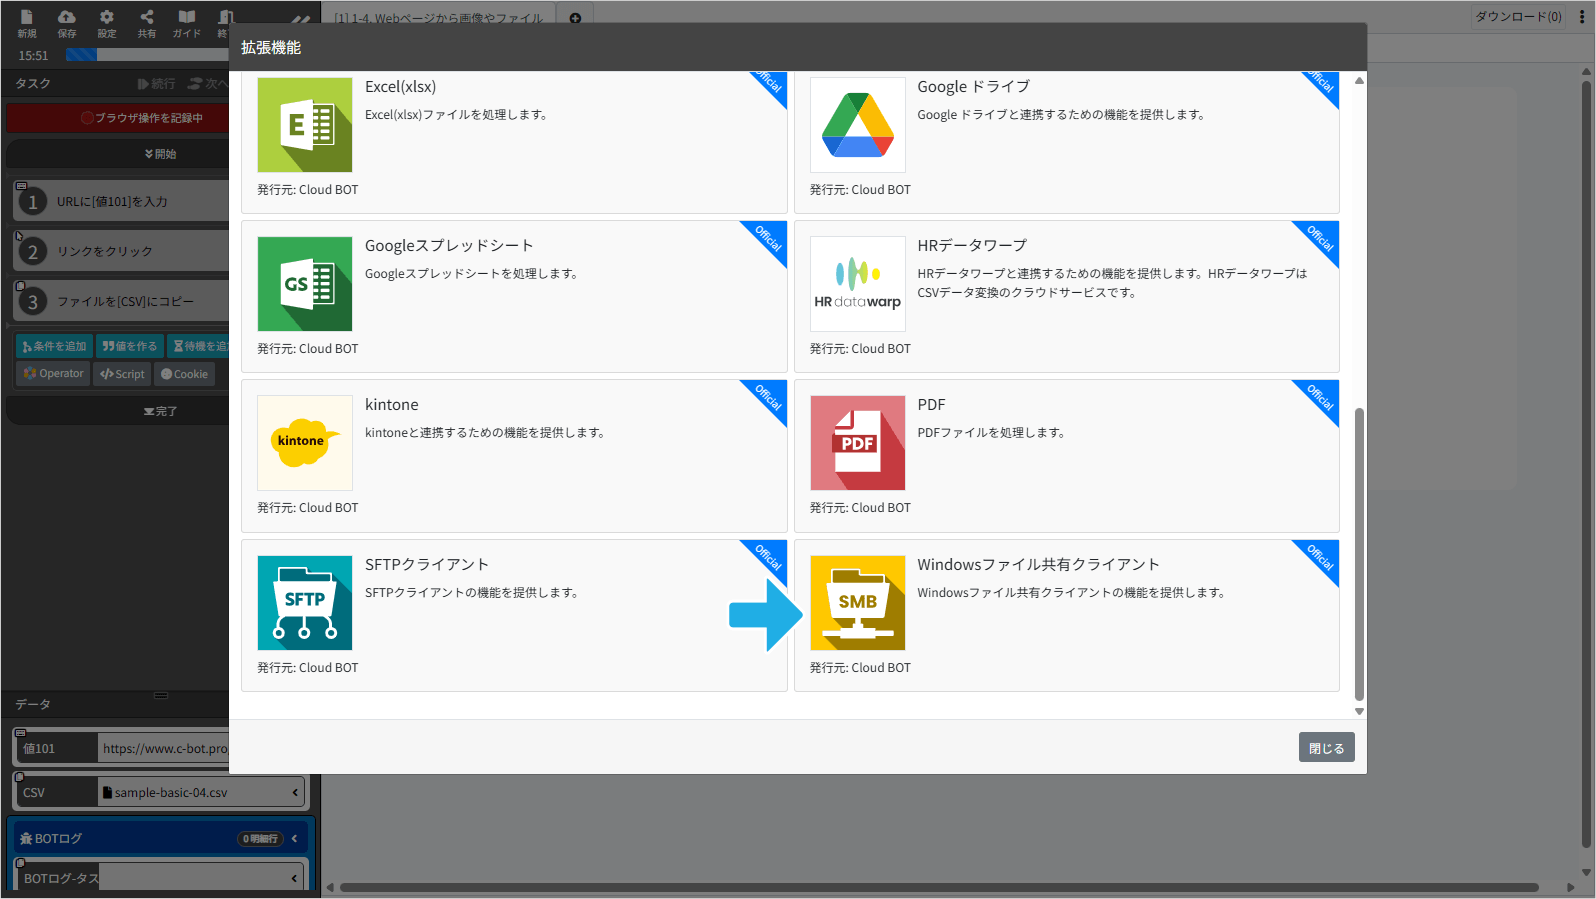Expand the BOTログ-タスク row chevron
The width and height of the screenshot is (1596, 899).
(x=294, y=878)
